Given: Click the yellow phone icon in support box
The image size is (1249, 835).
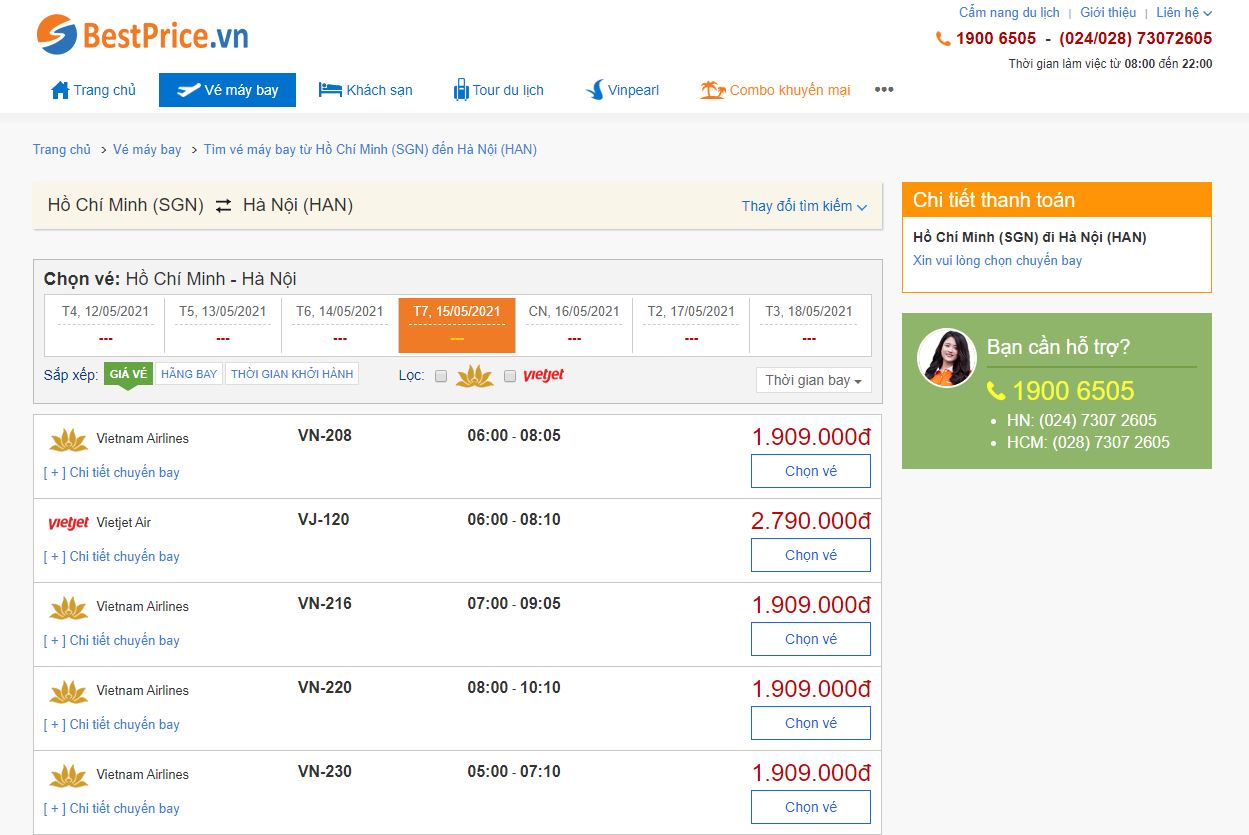Looking at the screenshot, I should (x=996, y=391).
